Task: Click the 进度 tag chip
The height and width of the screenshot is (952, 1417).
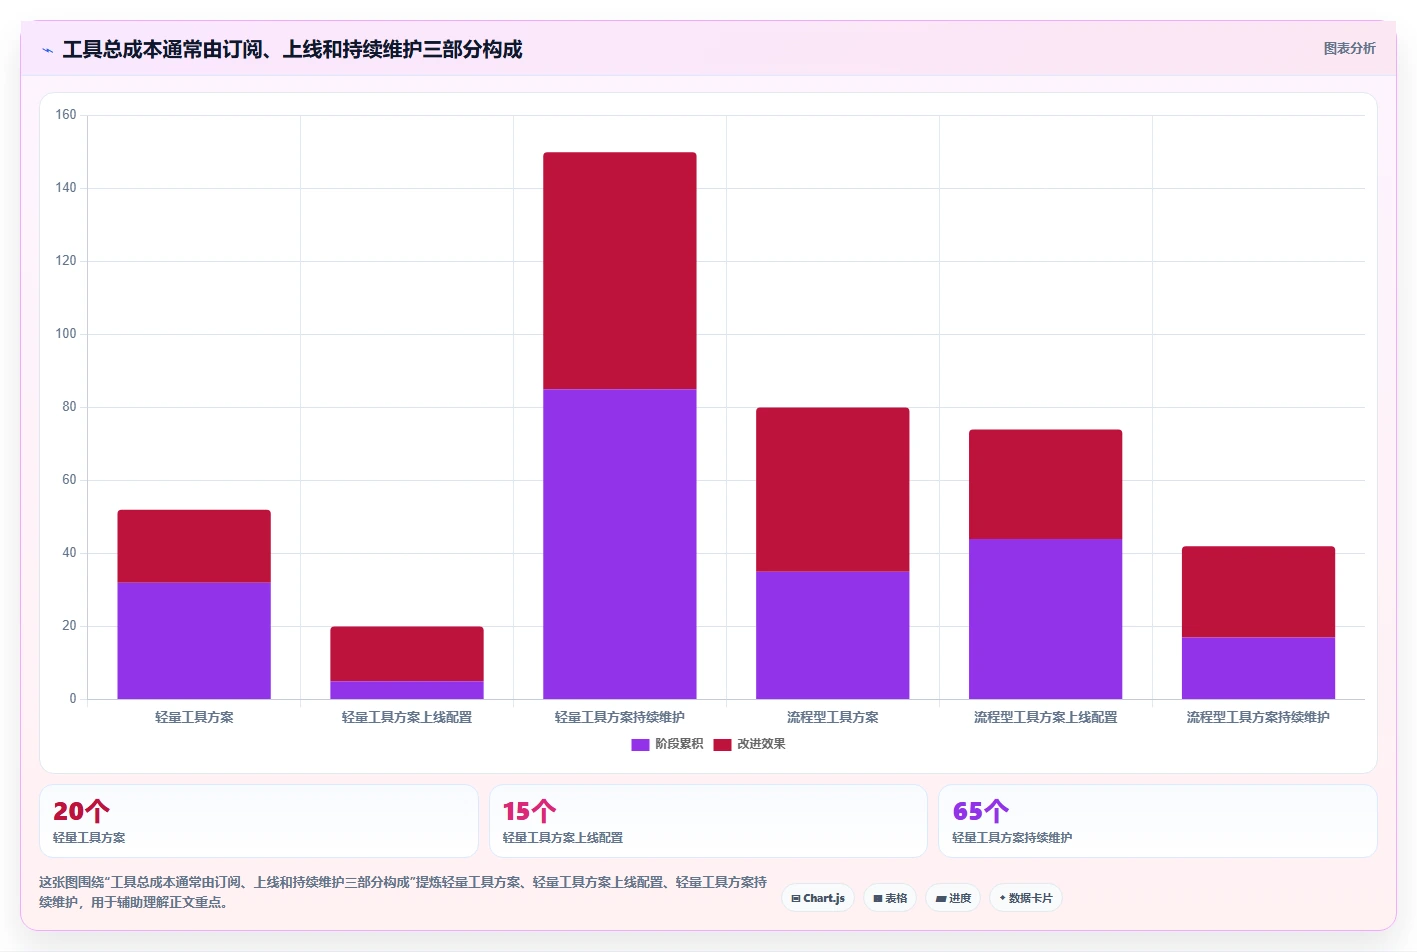Action: tap(953, 898)
